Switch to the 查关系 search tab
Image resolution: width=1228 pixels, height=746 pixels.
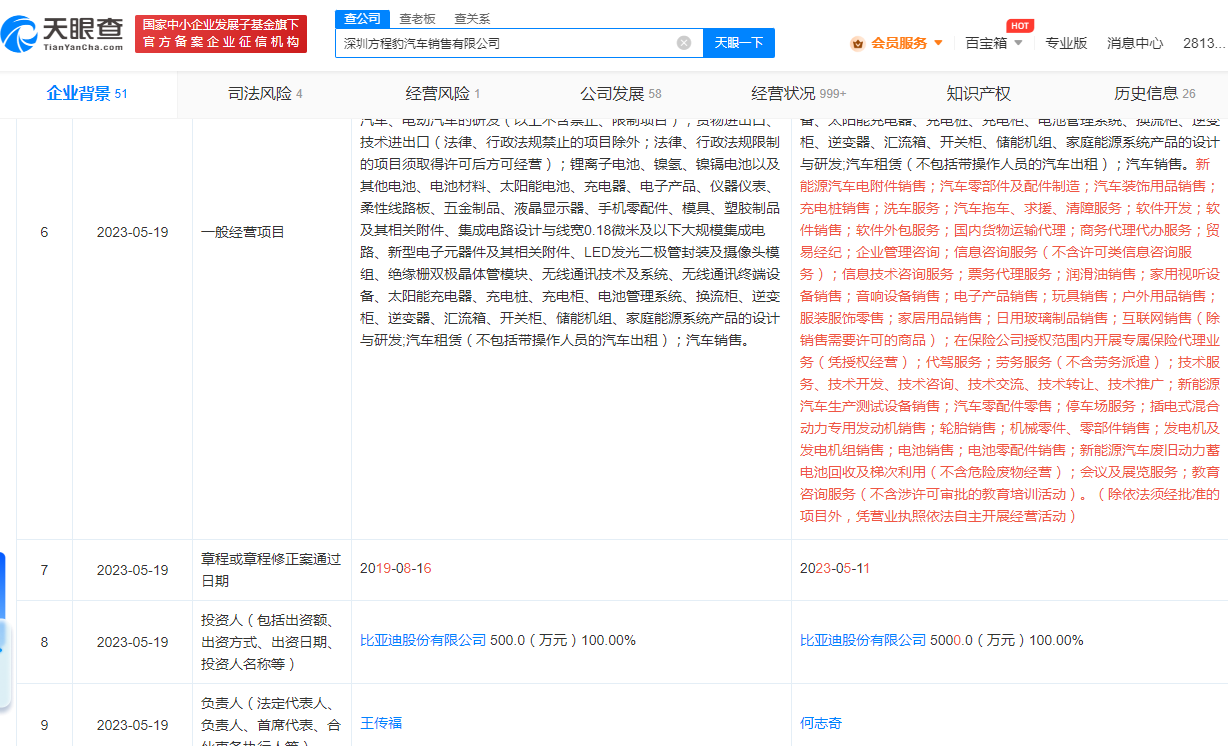click(472, 18)
